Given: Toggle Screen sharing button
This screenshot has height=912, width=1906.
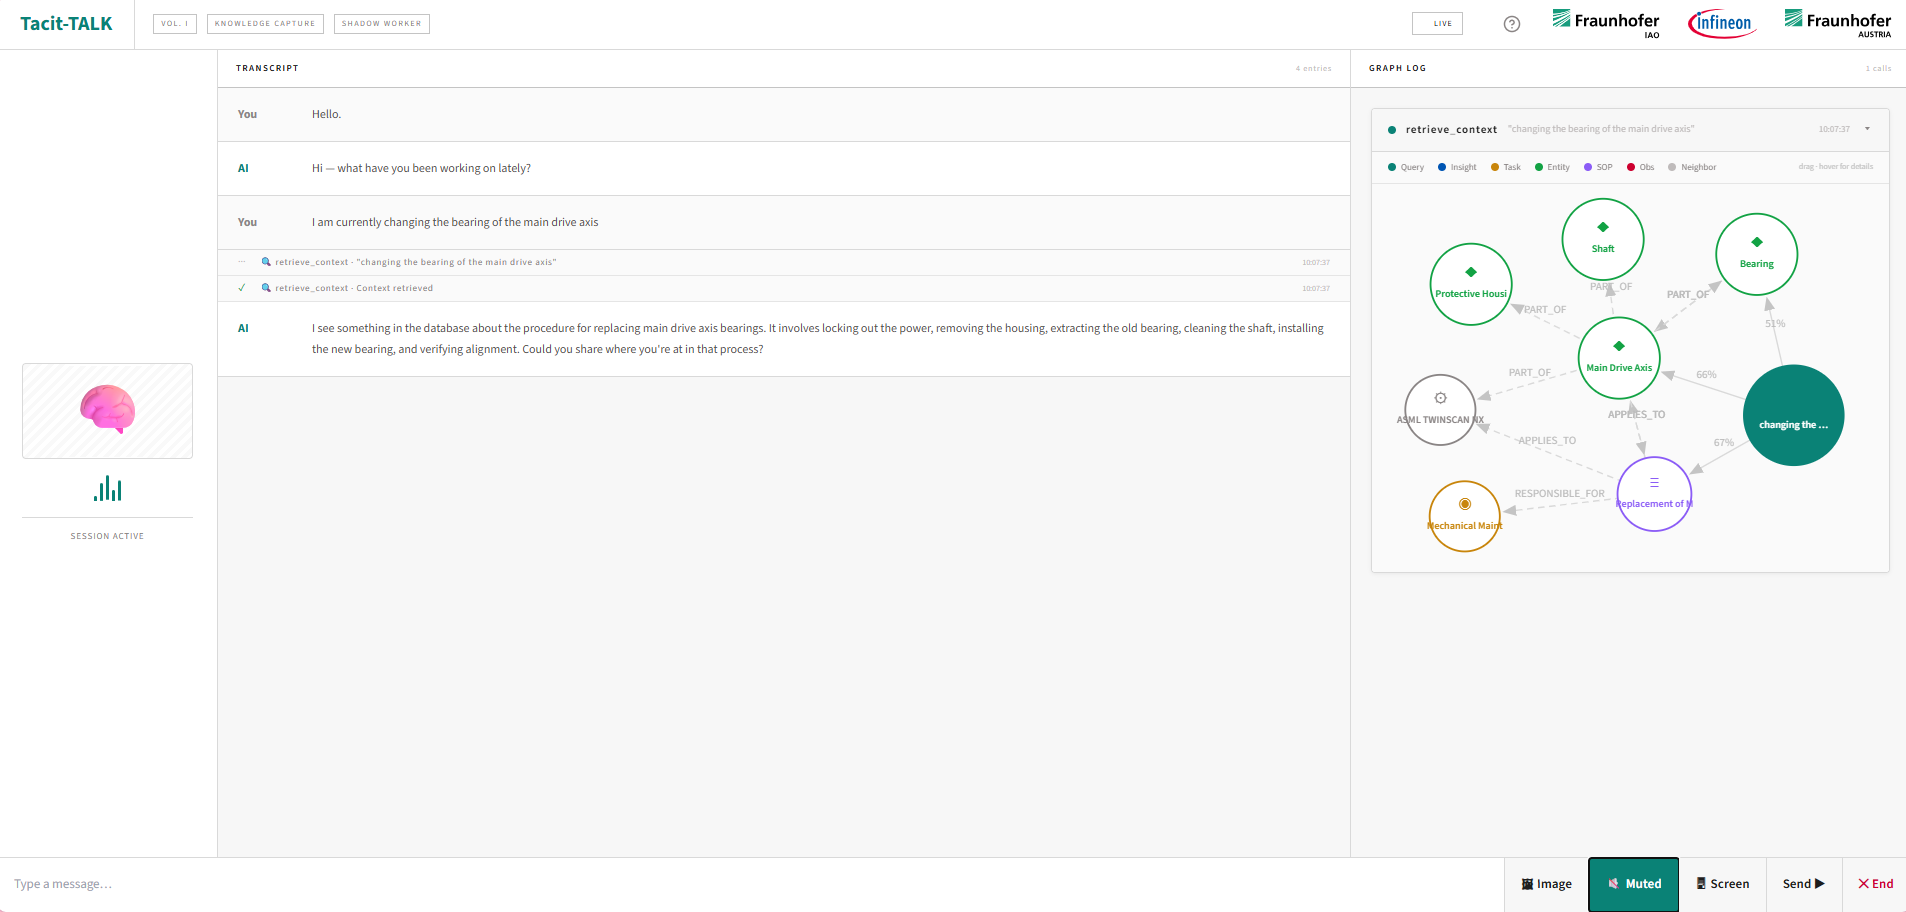Looking at the screenshot, I should pyautogui.click(x=1722, y=884).
